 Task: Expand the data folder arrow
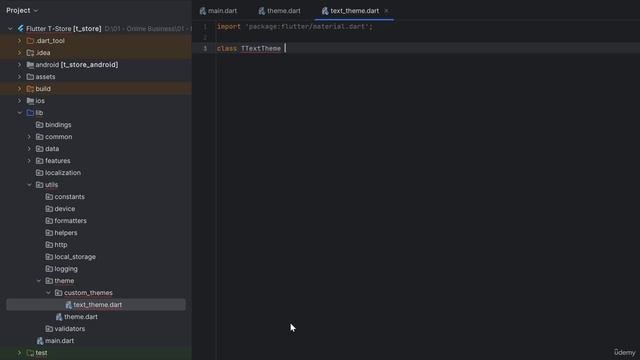pos(29,149)
